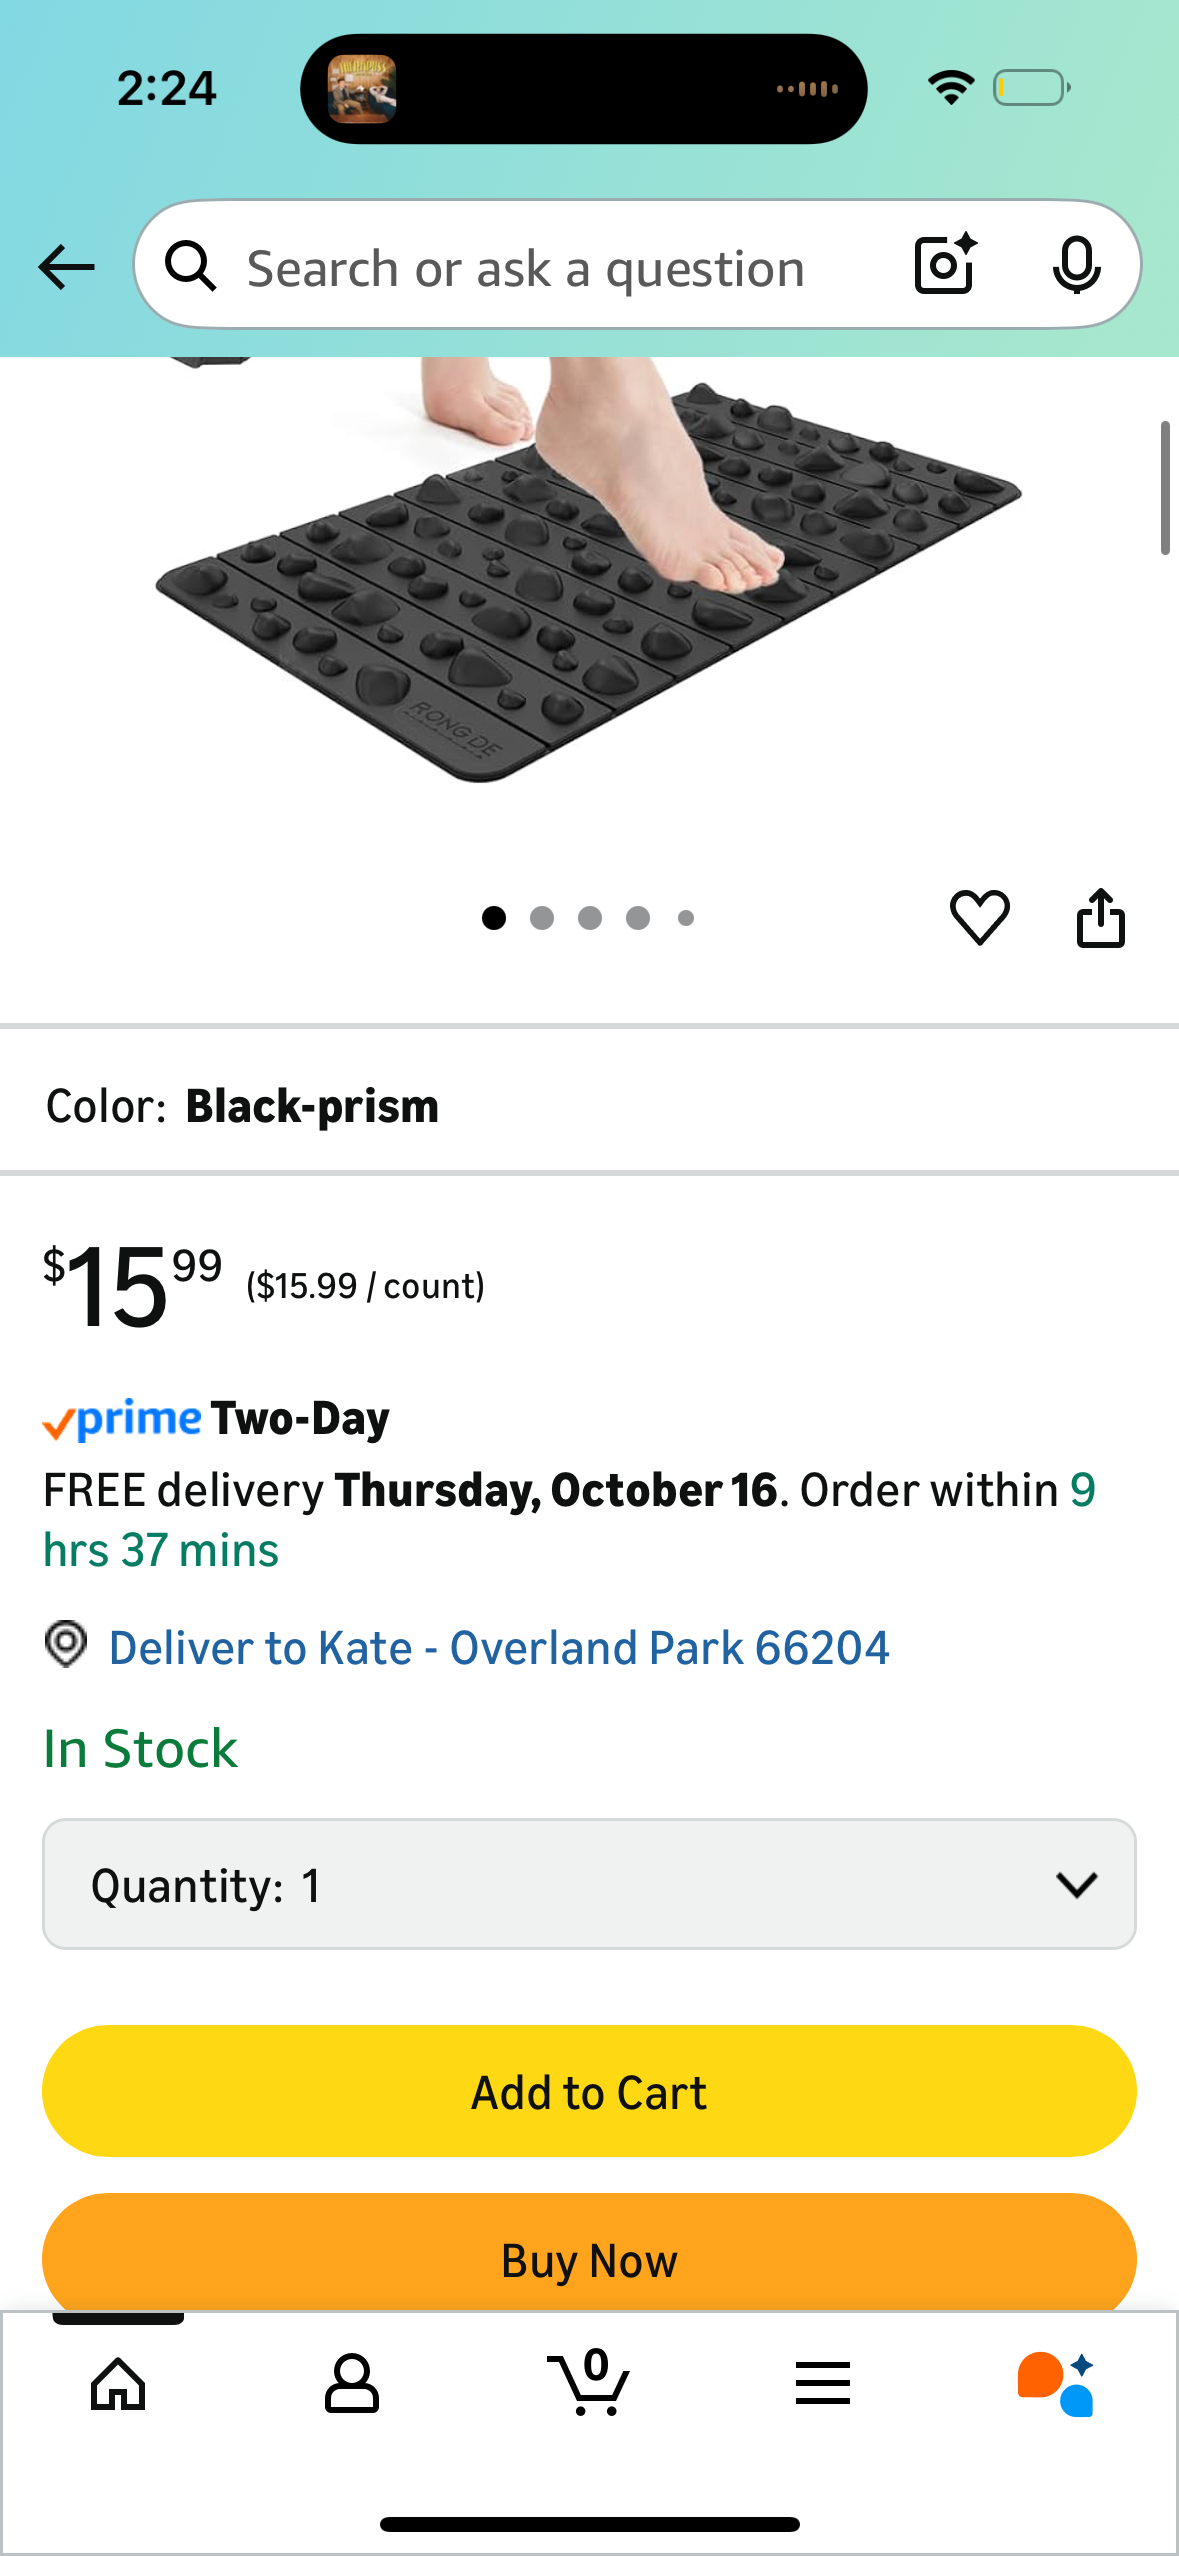The image size is (1179, 2556).
Task: Show the third product image
Action: (x=590, y=918)
